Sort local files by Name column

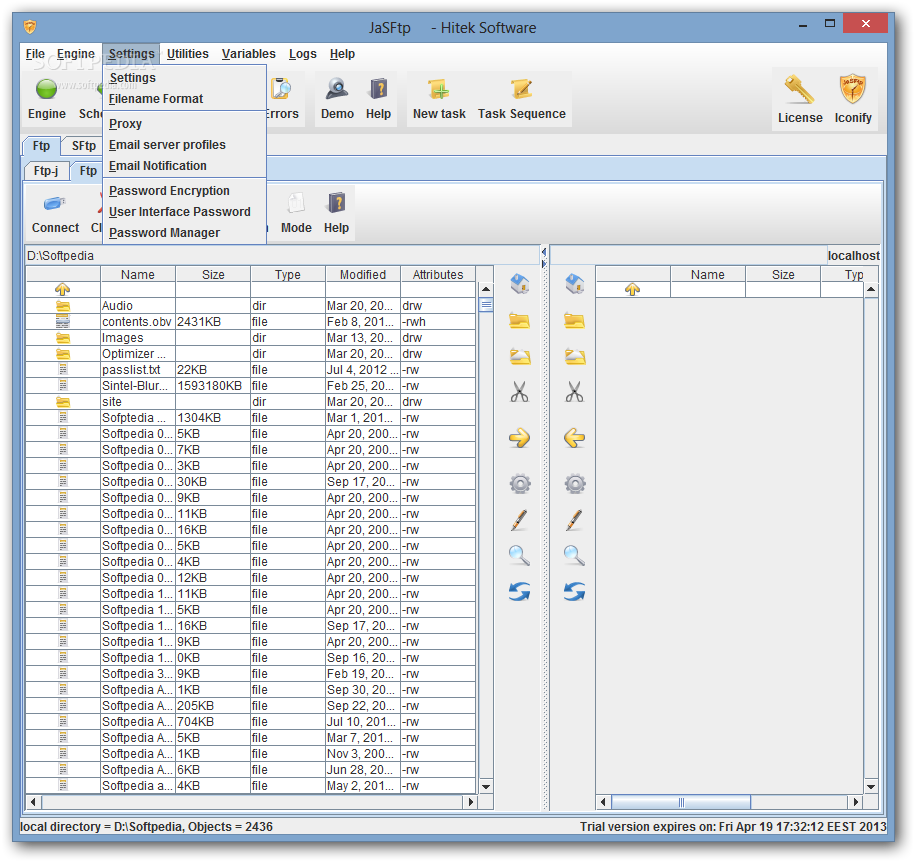(138, 274)
